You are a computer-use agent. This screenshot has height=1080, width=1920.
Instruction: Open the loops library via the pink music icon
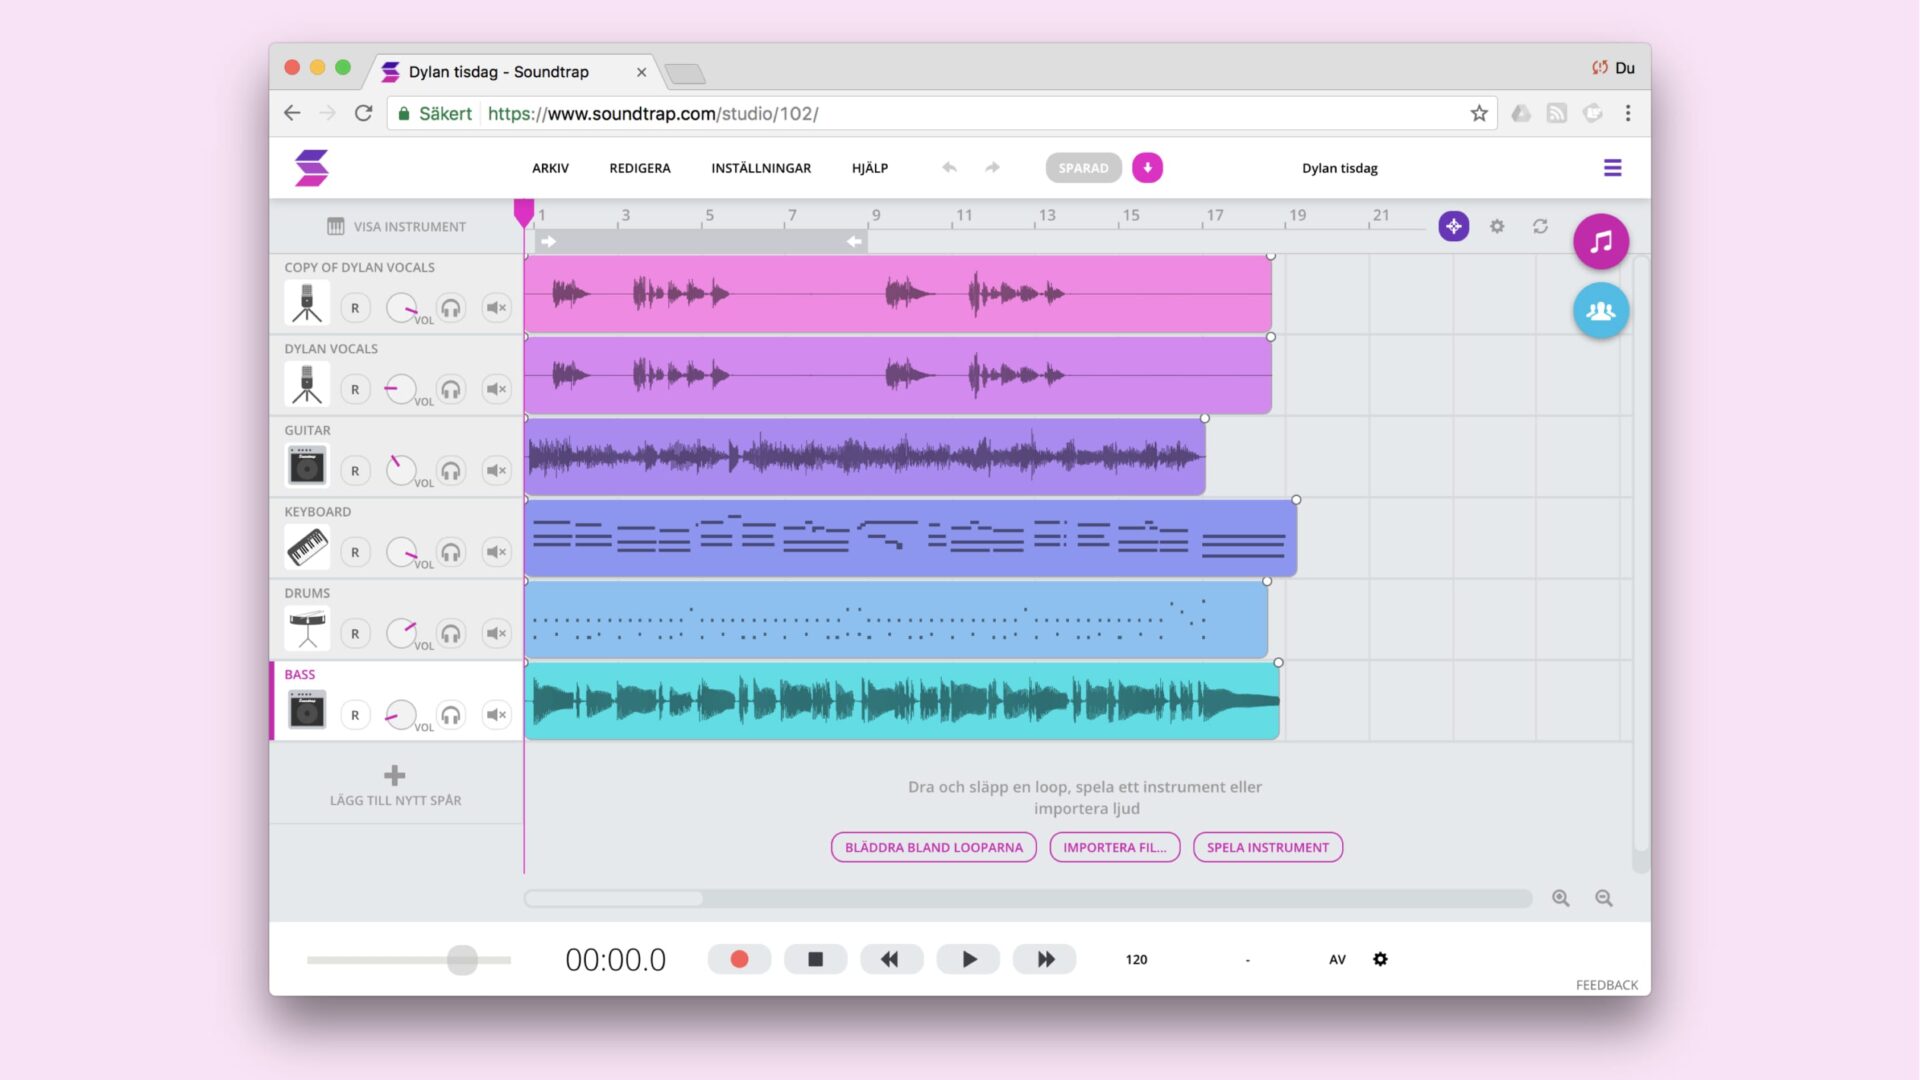point(1600,241)
